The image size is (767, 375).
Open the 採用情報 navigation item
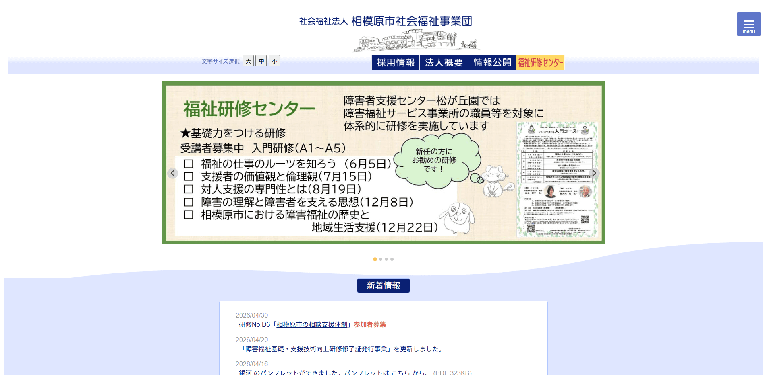point(395,63)
